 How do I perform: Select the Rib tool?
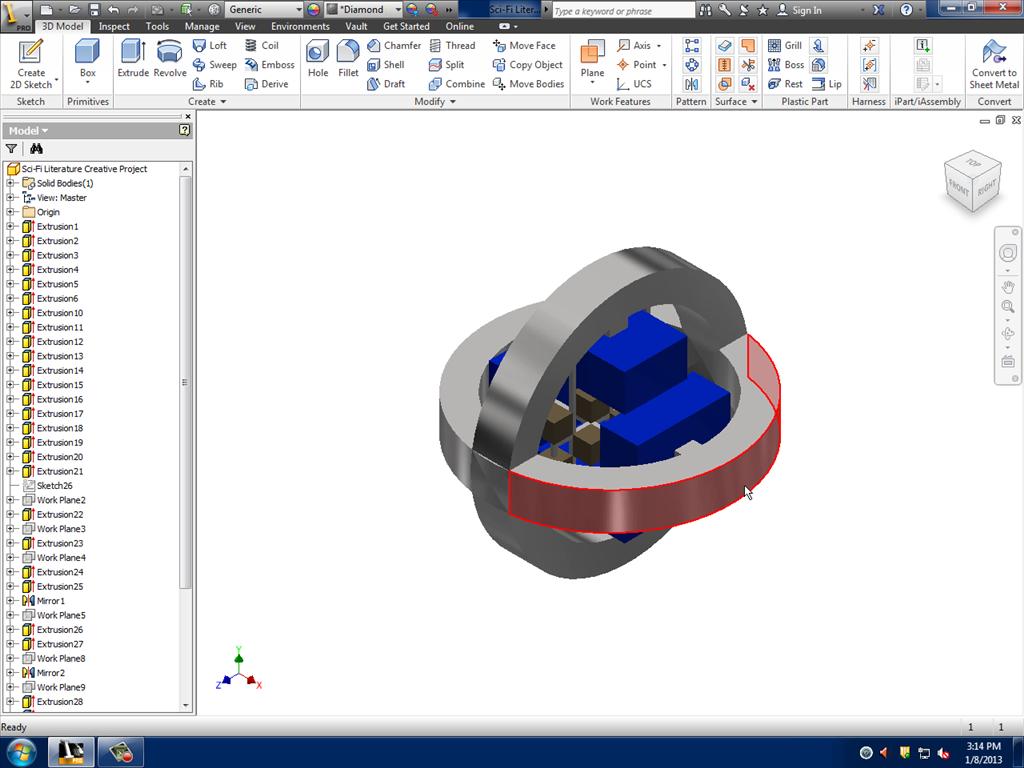208,84
